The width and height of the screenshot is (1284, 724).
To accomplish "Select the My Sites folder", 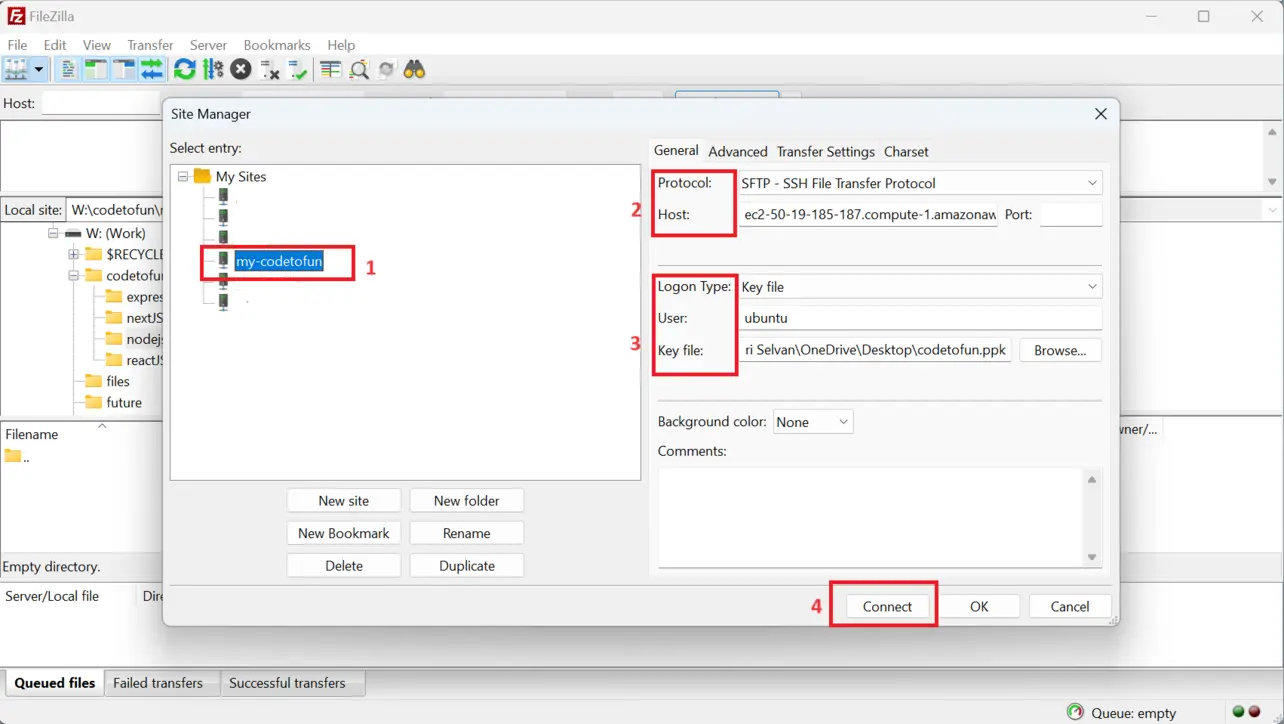I will (241, 176).
